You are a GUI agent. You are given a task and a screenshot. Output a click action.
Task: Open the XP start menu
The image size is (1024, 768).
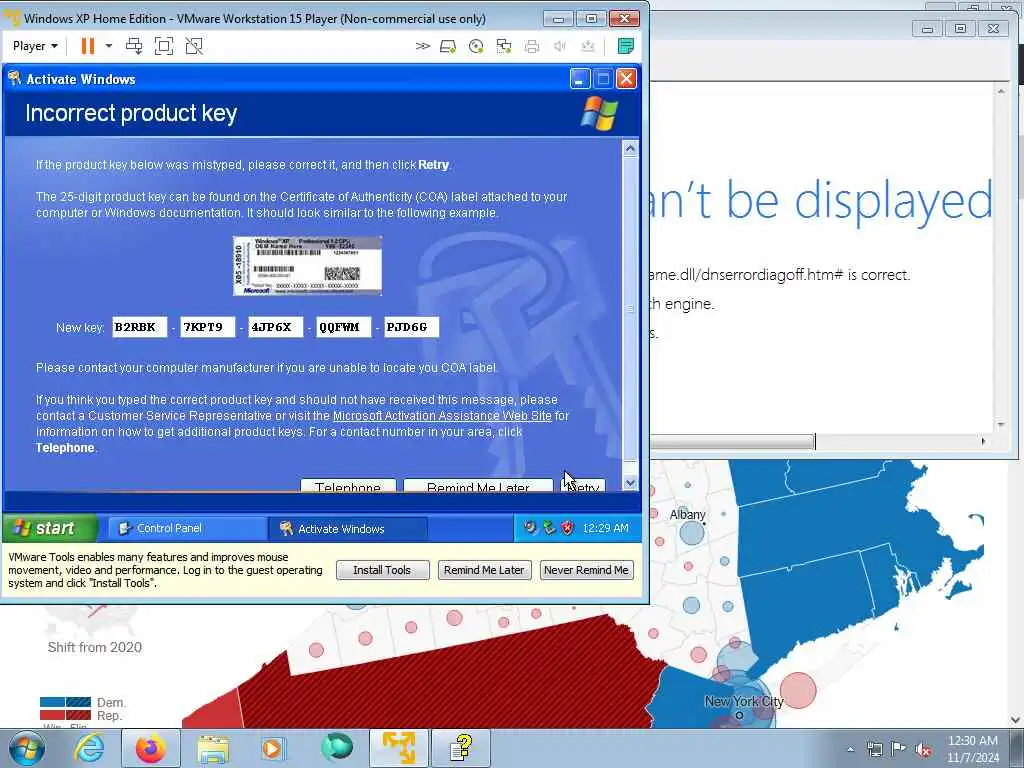(50, 528)
